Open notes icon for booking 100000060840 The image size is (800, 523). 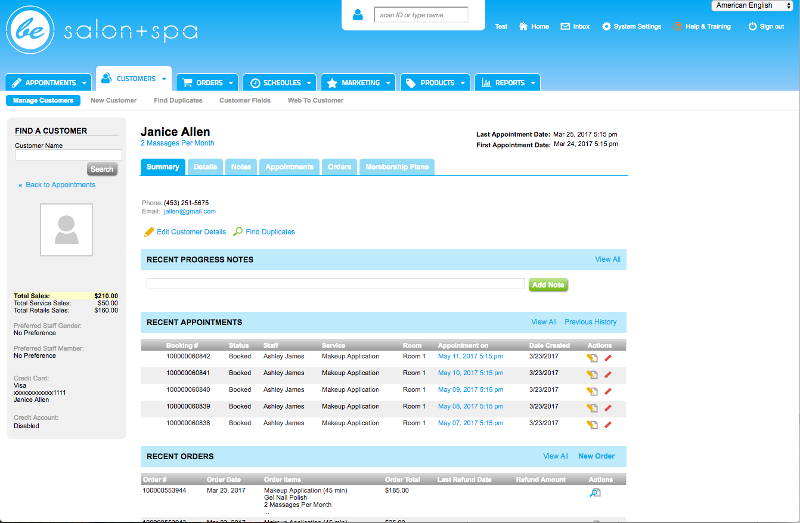(592, 391)
